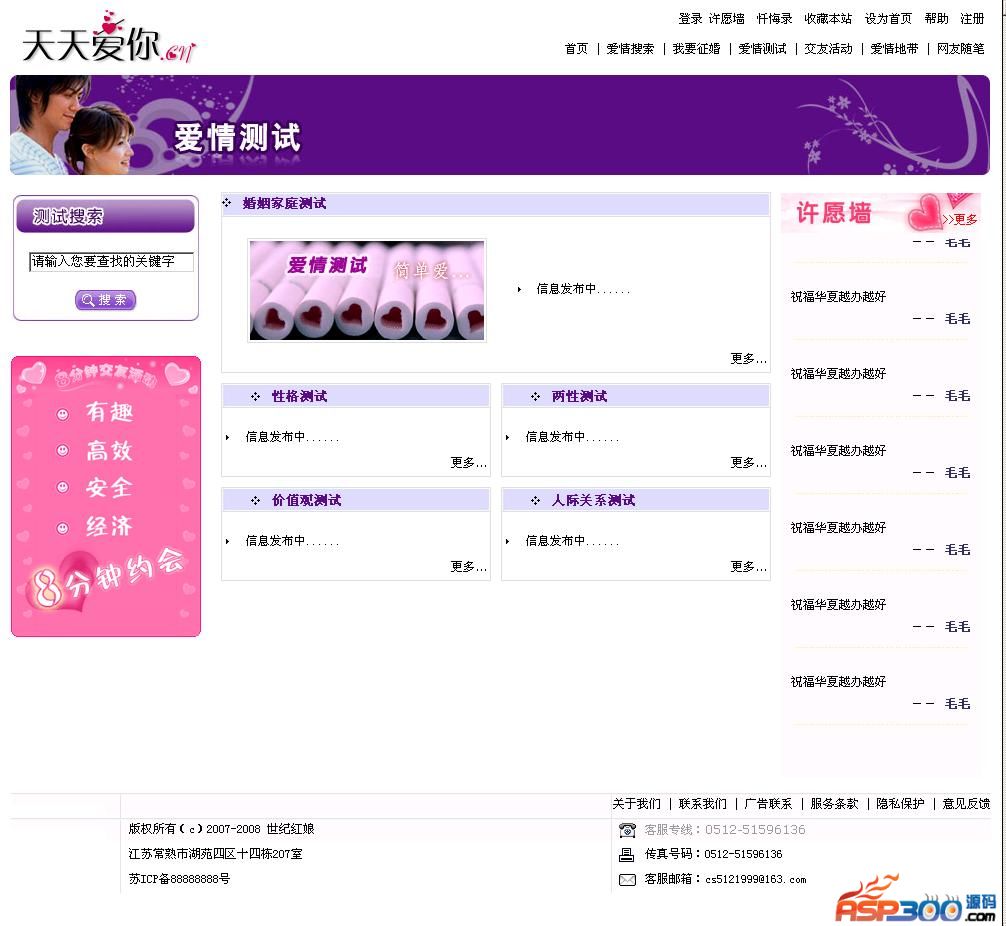Click the diamond bullet icon beside 婚姻家庭测试

coord(226,203)
